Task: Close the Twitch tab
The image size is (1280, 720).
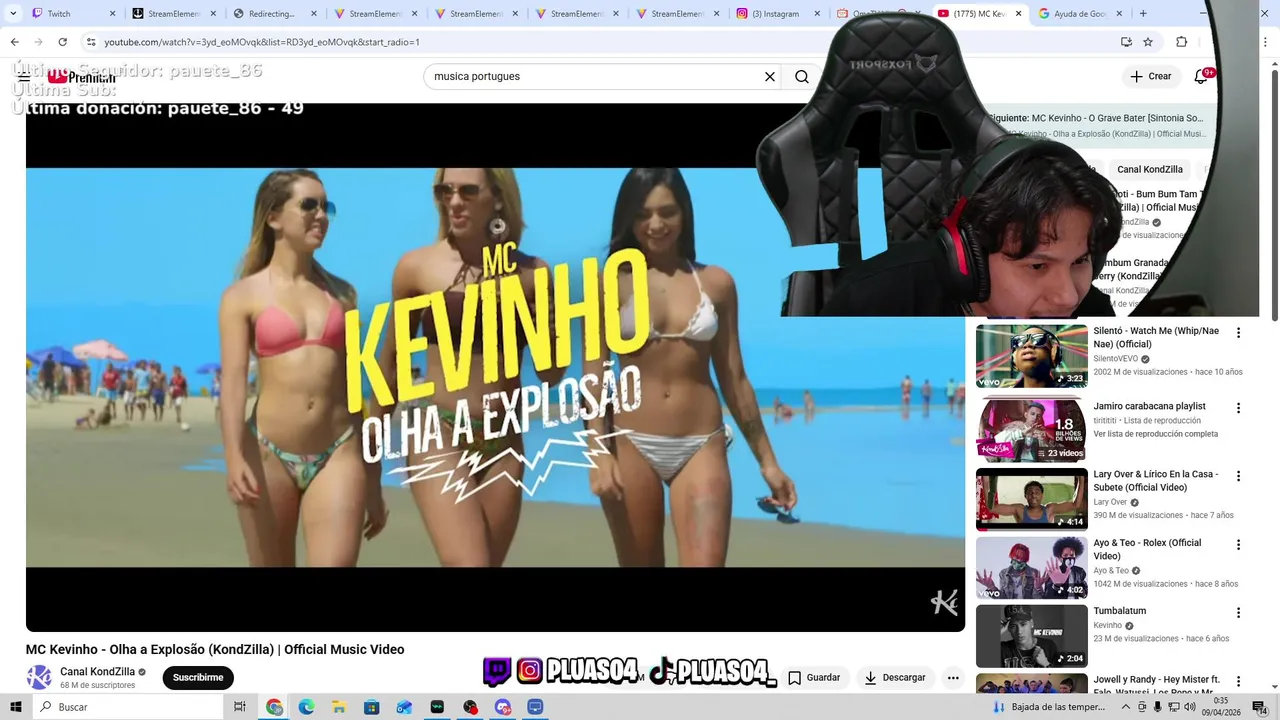Action: pyautogui.click(x=112, y=14)
